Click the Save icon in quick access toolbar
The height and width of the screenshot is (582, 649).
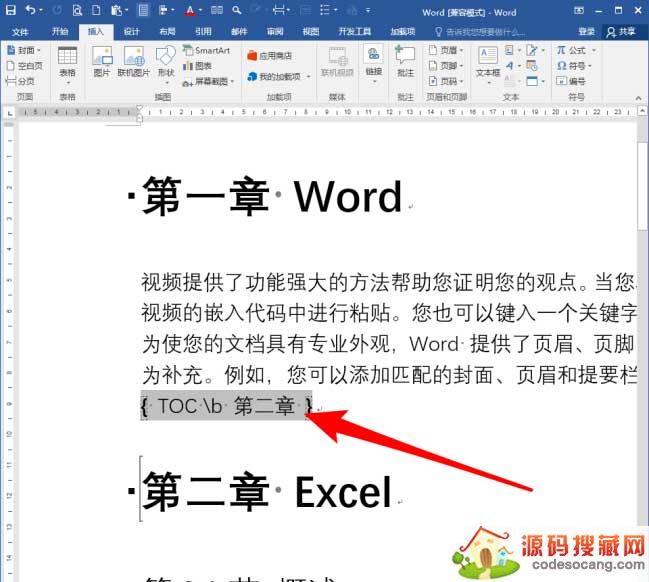(x=9, y=11)
